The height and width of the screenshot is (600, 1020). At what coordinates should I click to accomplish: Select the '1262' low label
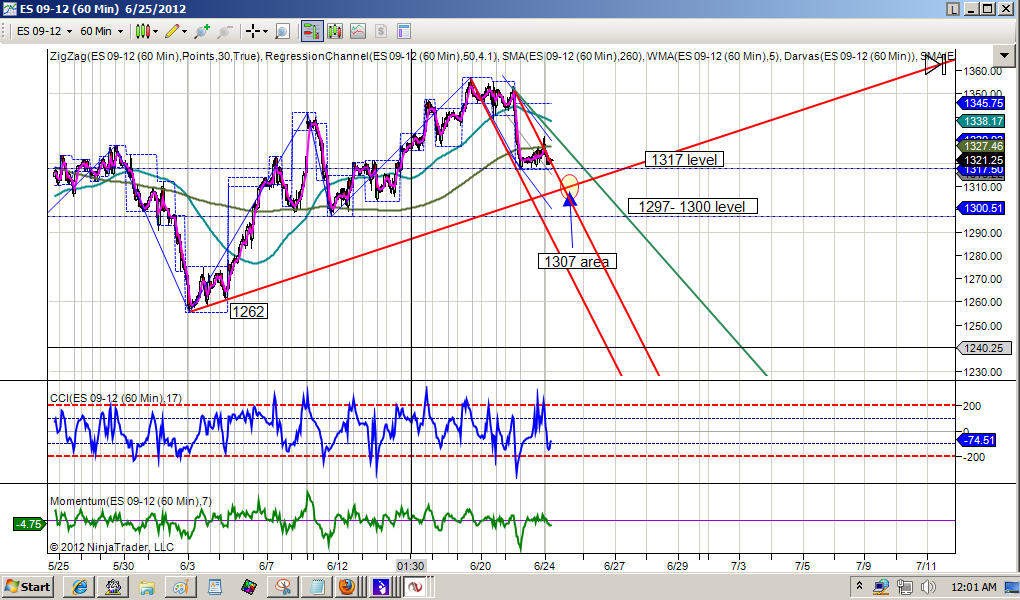click(248, 311)
